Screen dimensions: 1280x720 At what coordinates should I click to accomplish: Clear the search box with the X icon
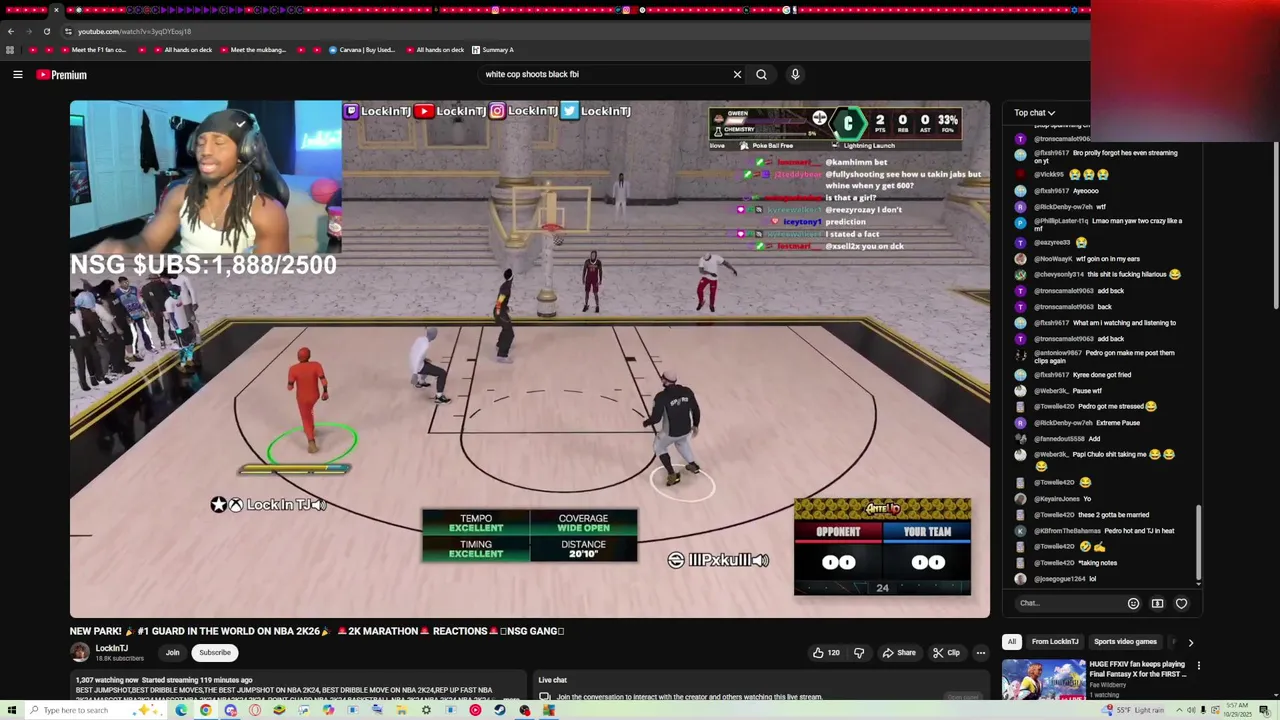coord(737,74)
